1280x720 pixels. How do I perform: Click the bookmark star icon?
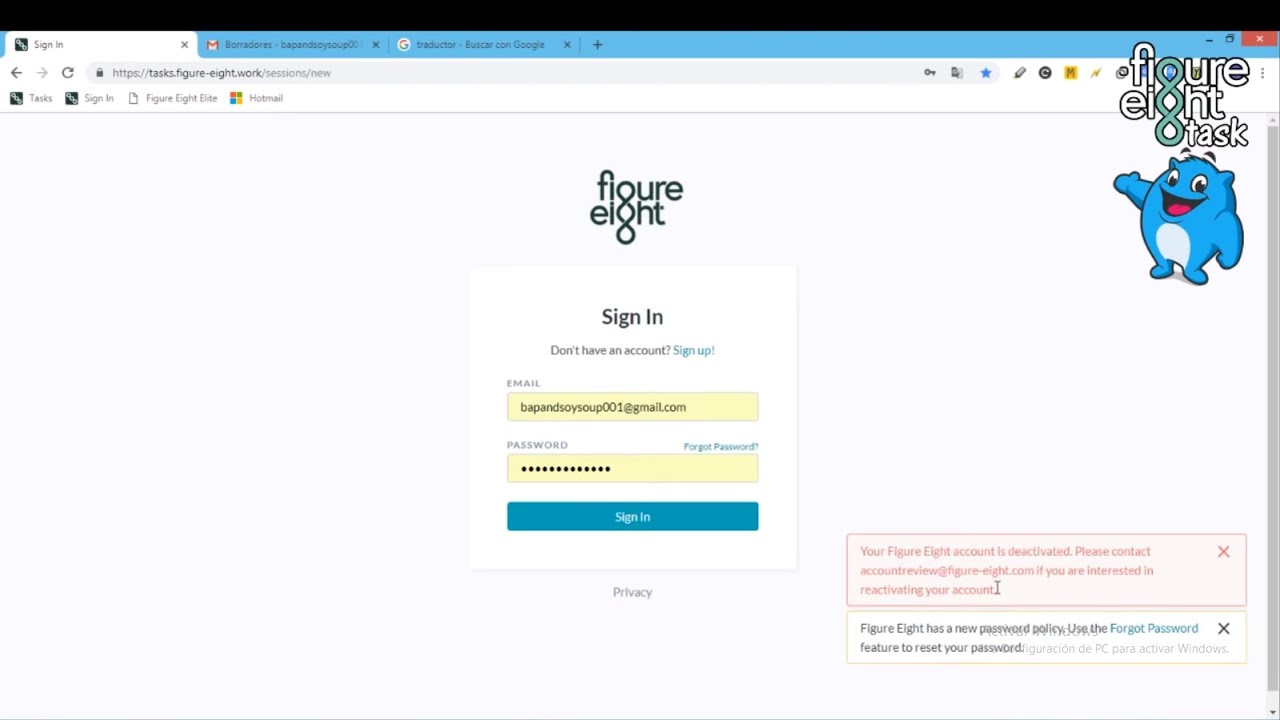pos(986,73)
